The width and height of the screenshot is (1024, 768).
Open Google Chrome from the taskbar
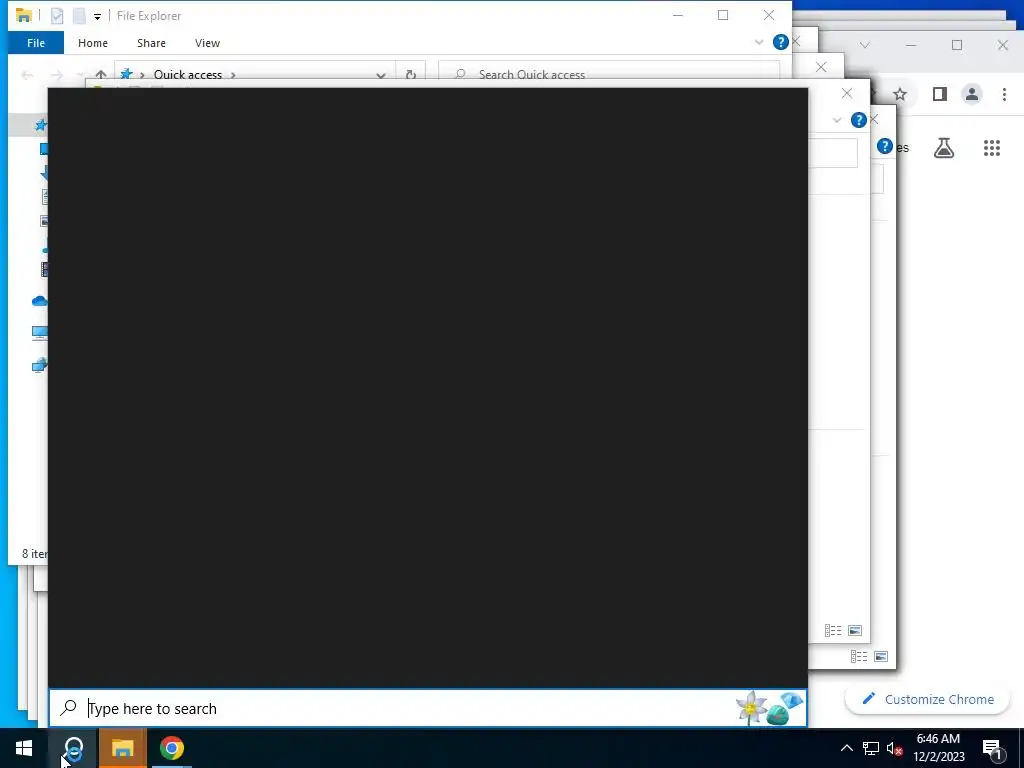pos(172,748)
